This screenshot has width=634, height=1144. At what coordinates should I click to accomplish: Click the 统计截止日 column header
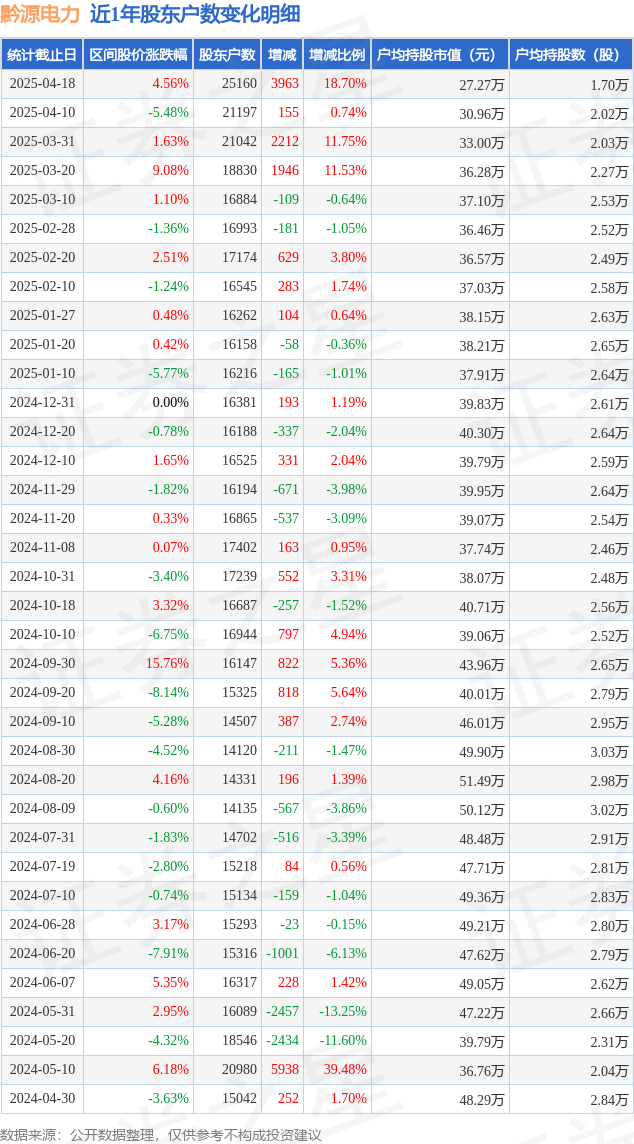point(42,54)
